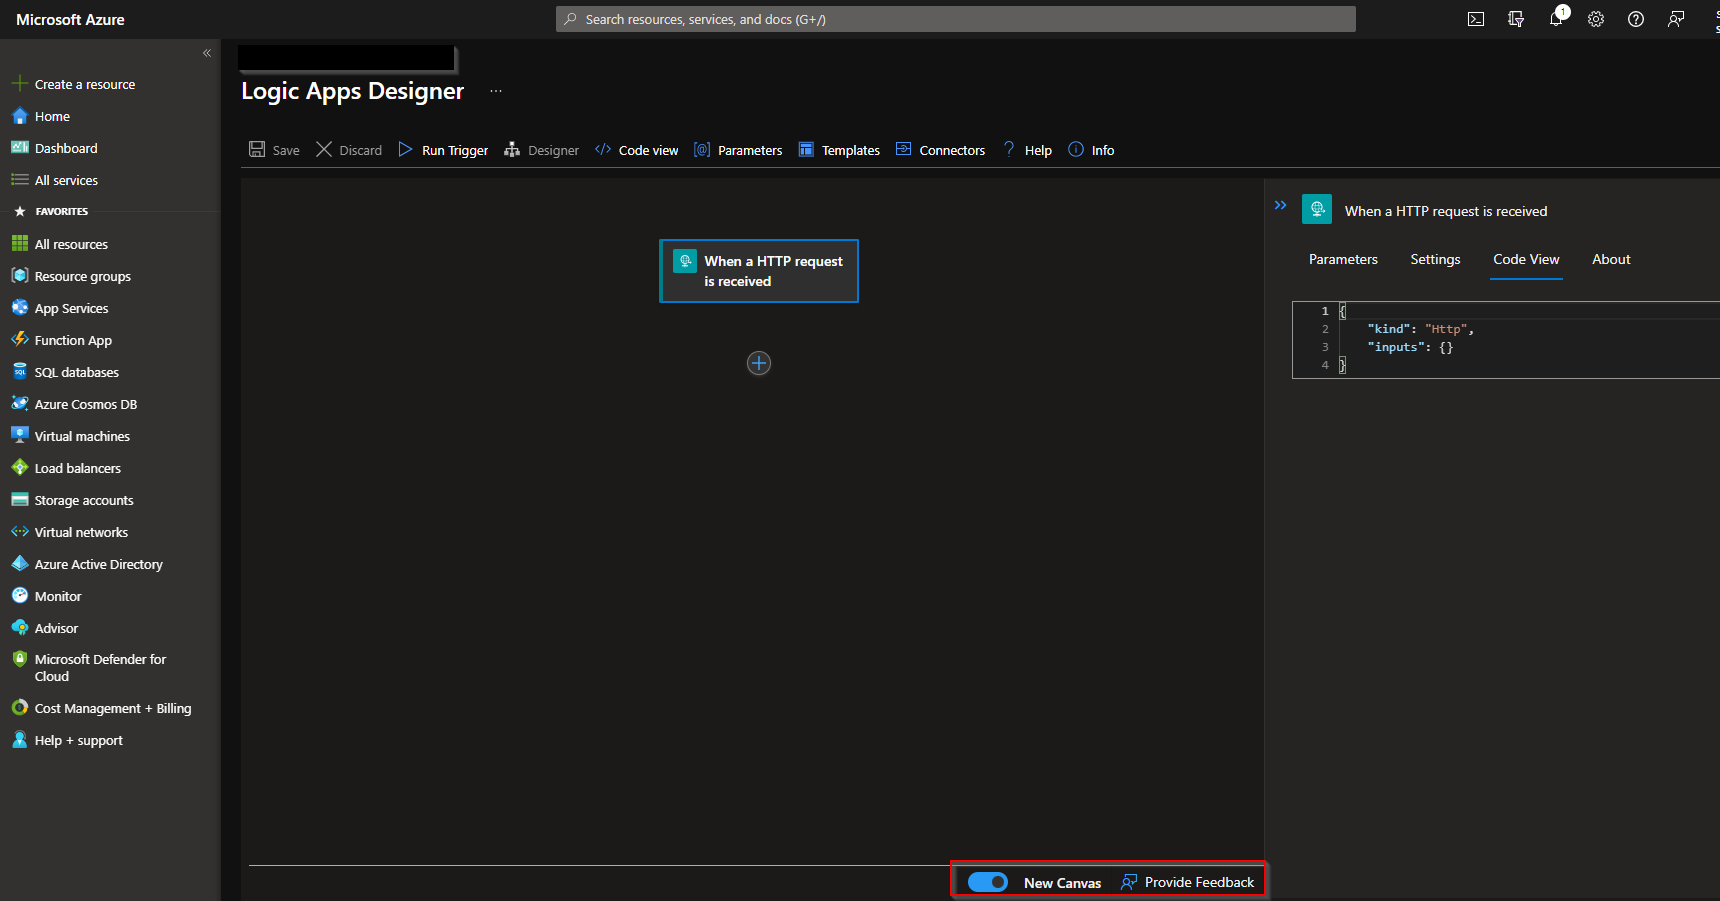Viewport: 1720px width, 901px height.
Task: Click the Help + support person icon
Action: pyautogui.click(x=19, y=740)
